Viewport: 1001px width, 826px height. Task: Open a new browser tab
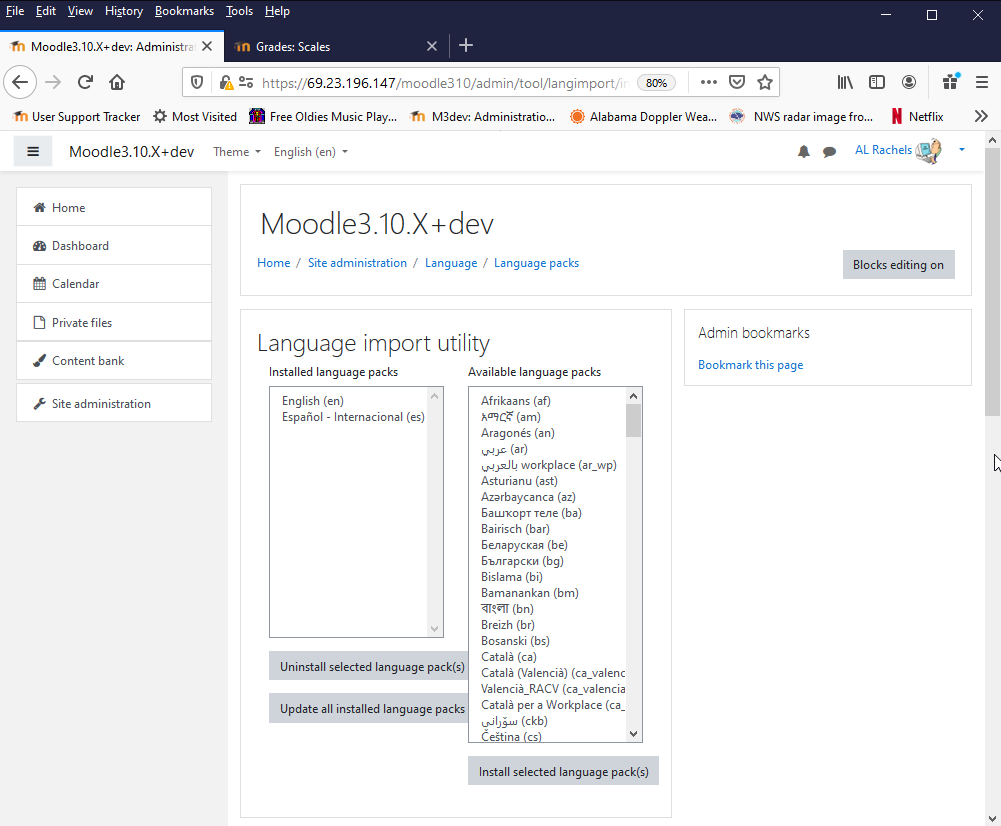tap(466, 45)
